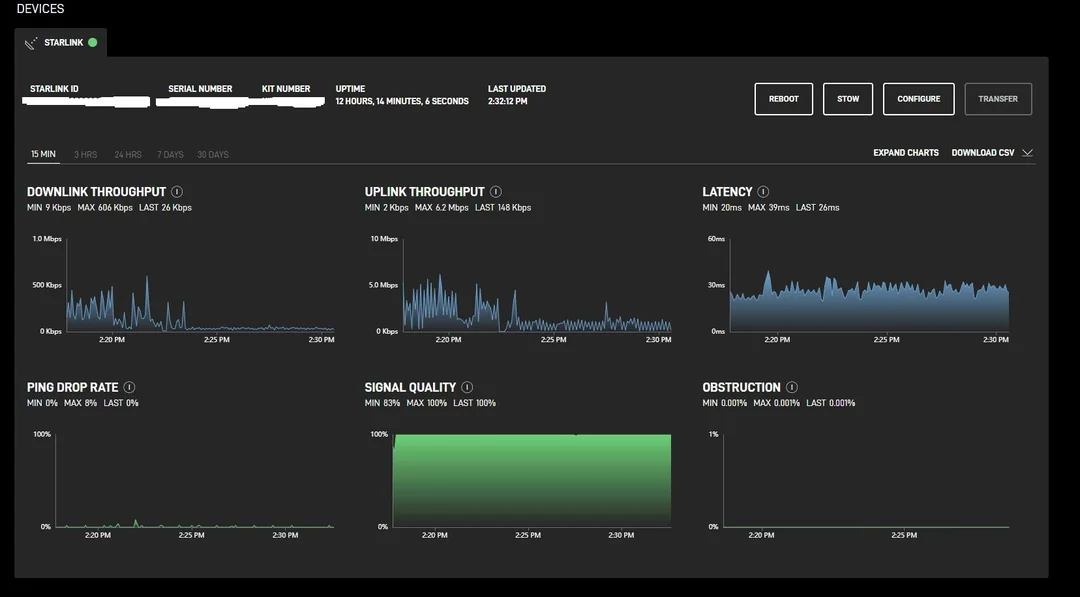Click 'MAX 606 Kbps' downlink stat

pos(105,208)
